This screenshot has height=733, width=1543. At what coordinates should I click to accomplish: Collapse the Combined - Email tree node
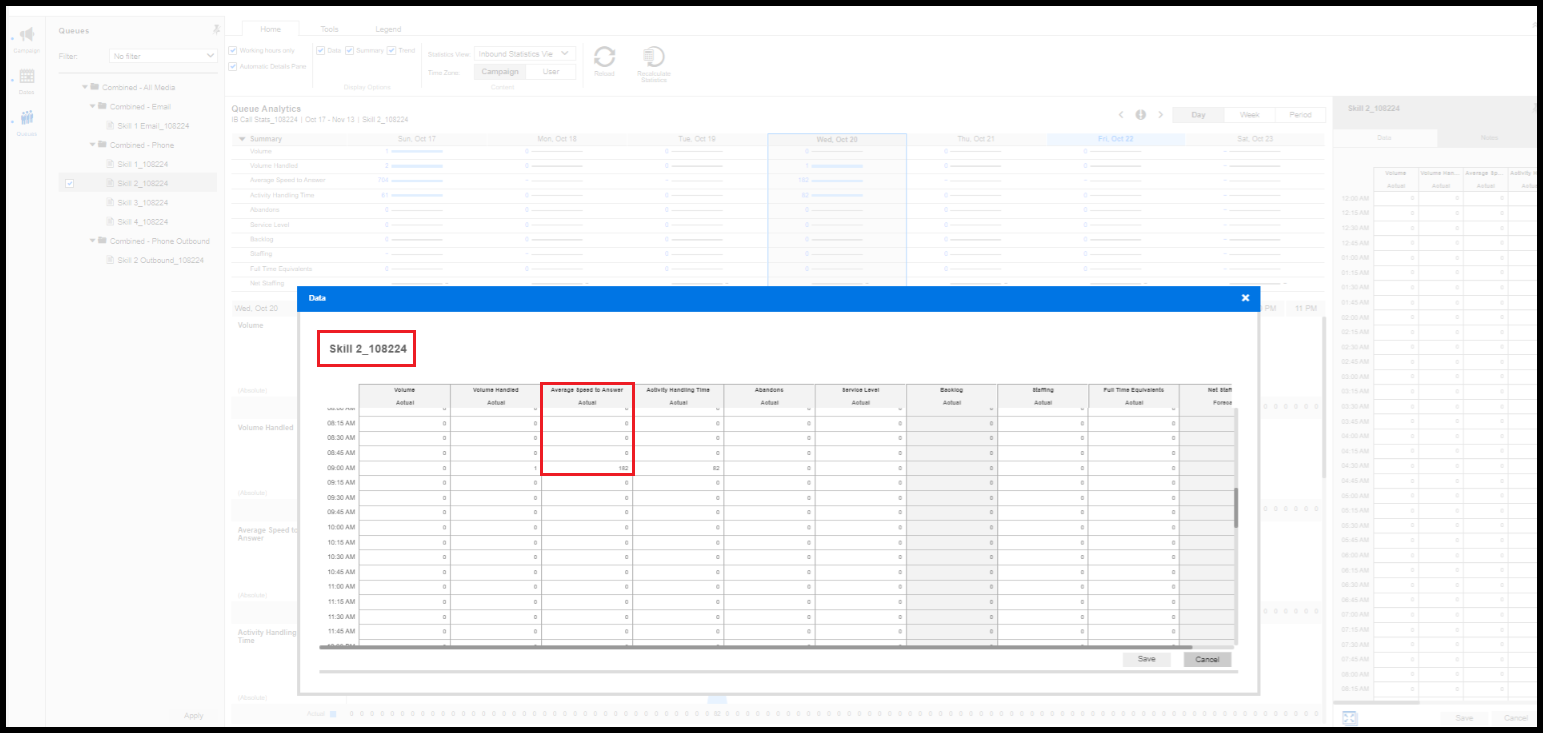(x=92, y=106)
